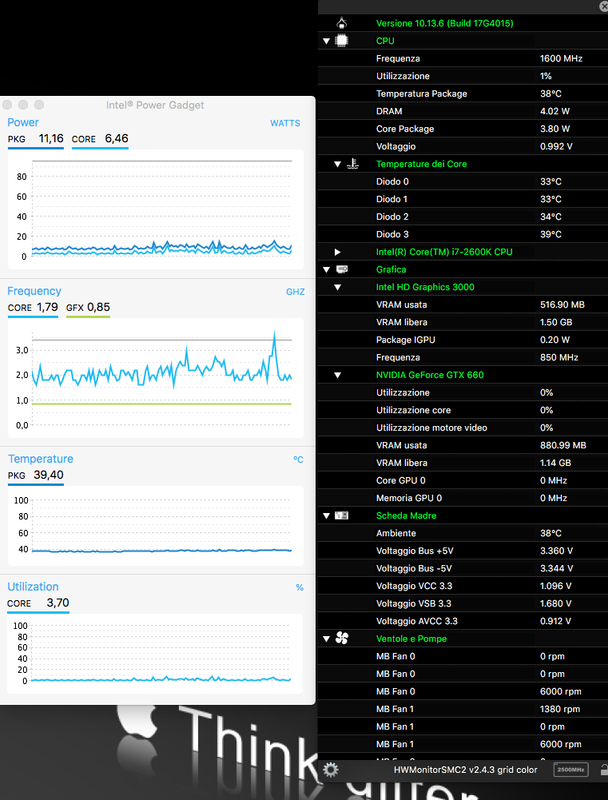This screenshot has width=608, height=800.
Task: Click the Temperature heading in Intel Power Gadget
Action: 40,459
